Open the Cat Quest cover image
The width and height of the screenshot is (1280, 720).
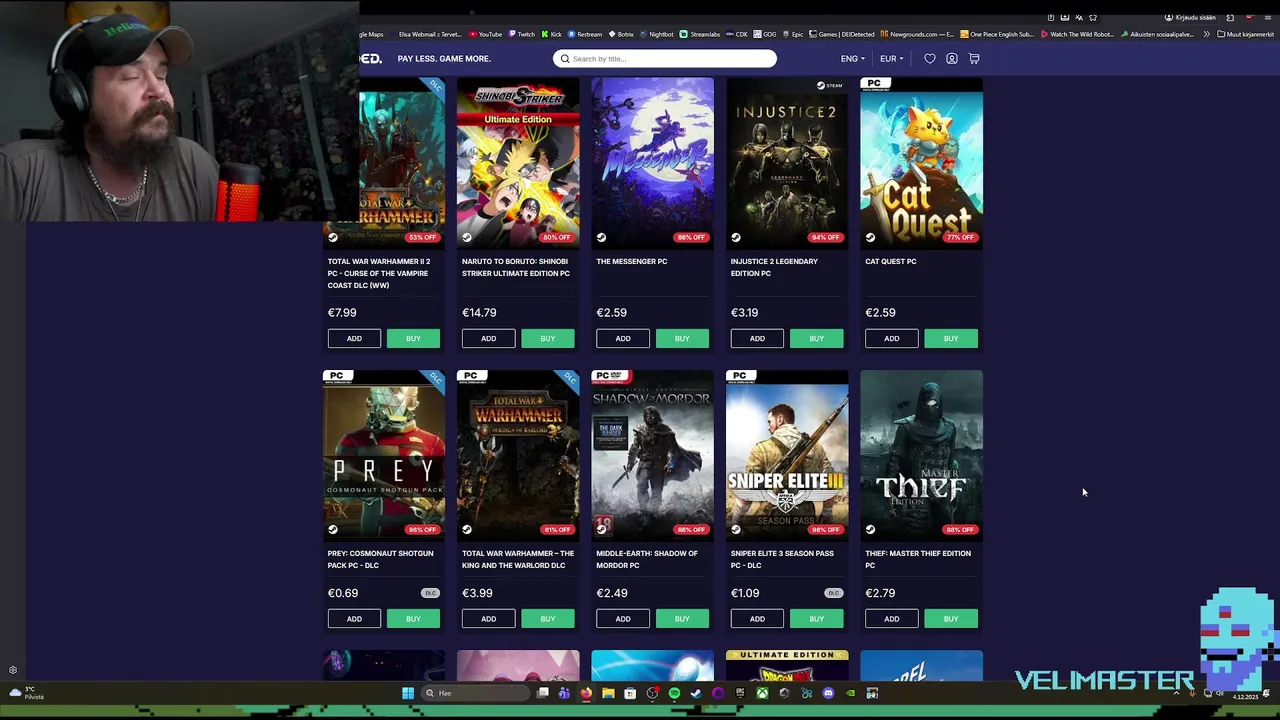tap(922, 163)
